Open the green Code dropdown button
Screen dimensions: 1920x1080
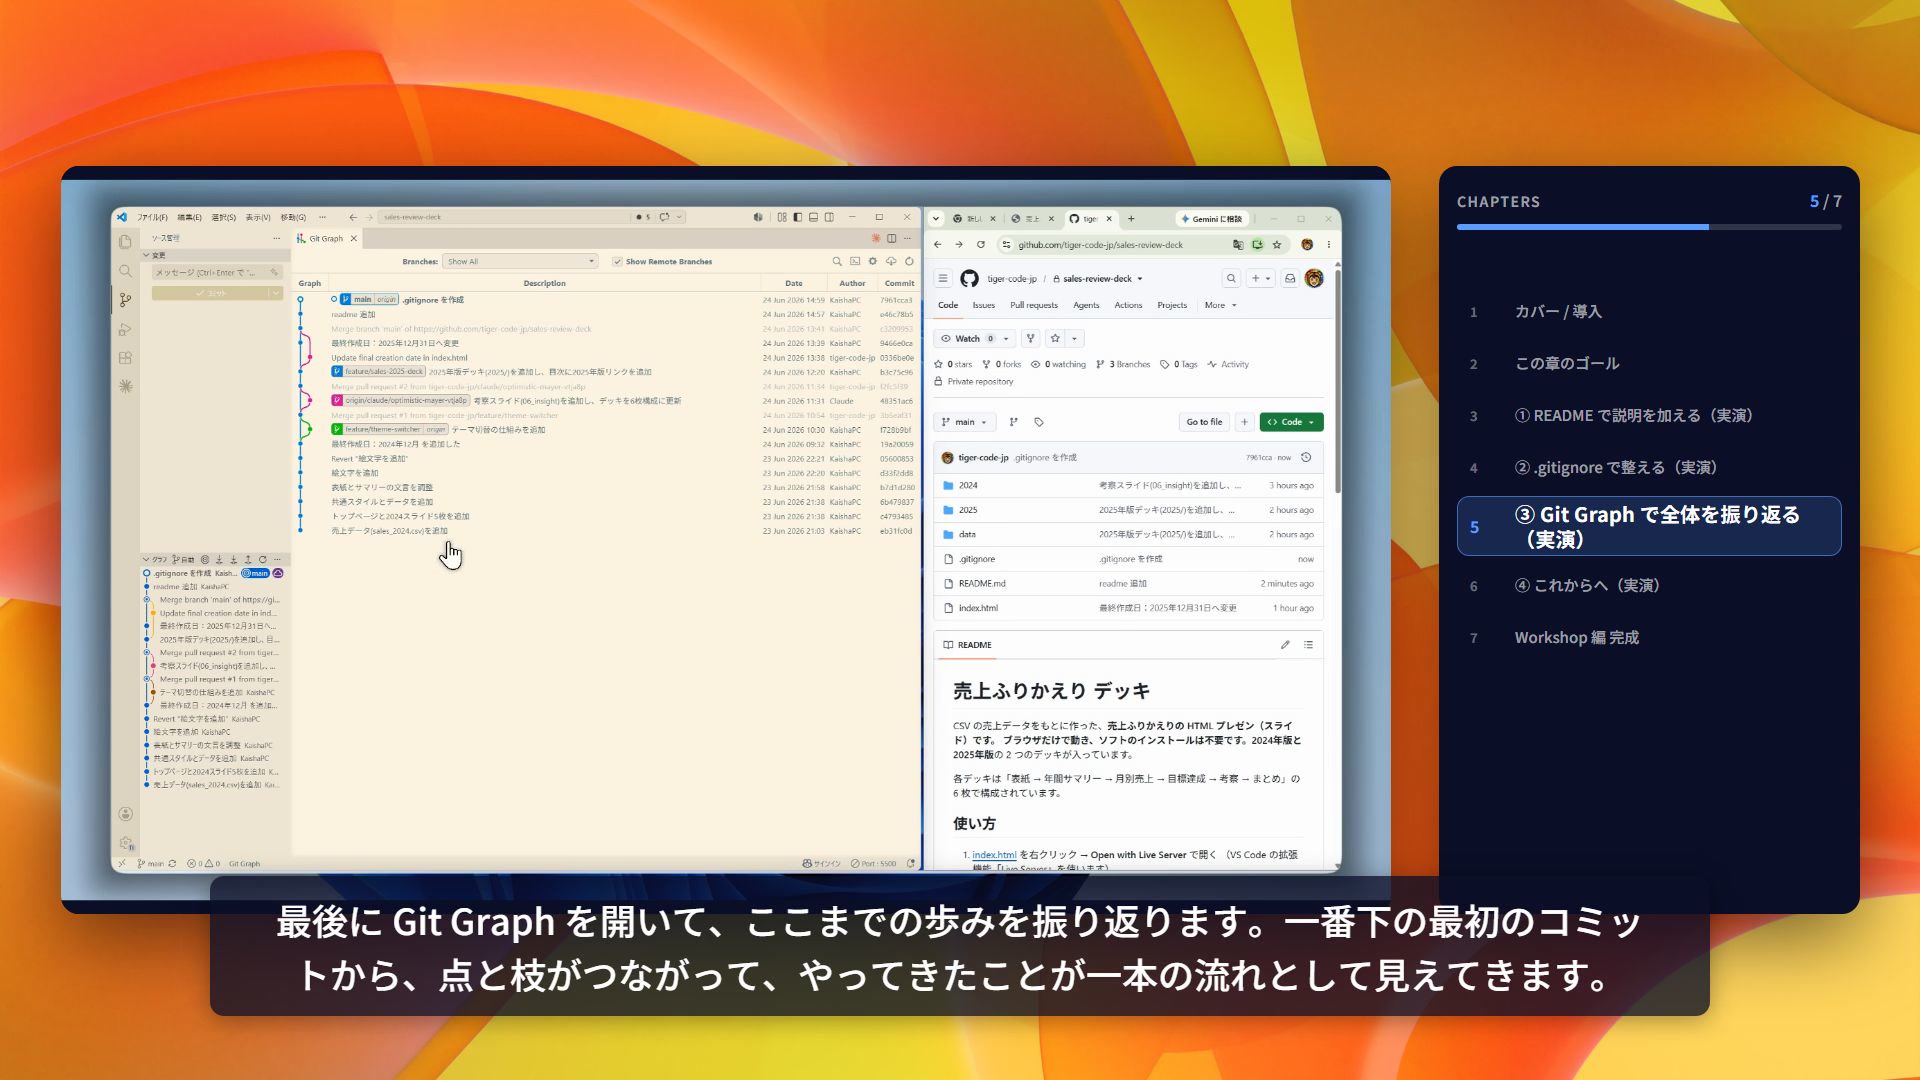tap(1291, 422)
